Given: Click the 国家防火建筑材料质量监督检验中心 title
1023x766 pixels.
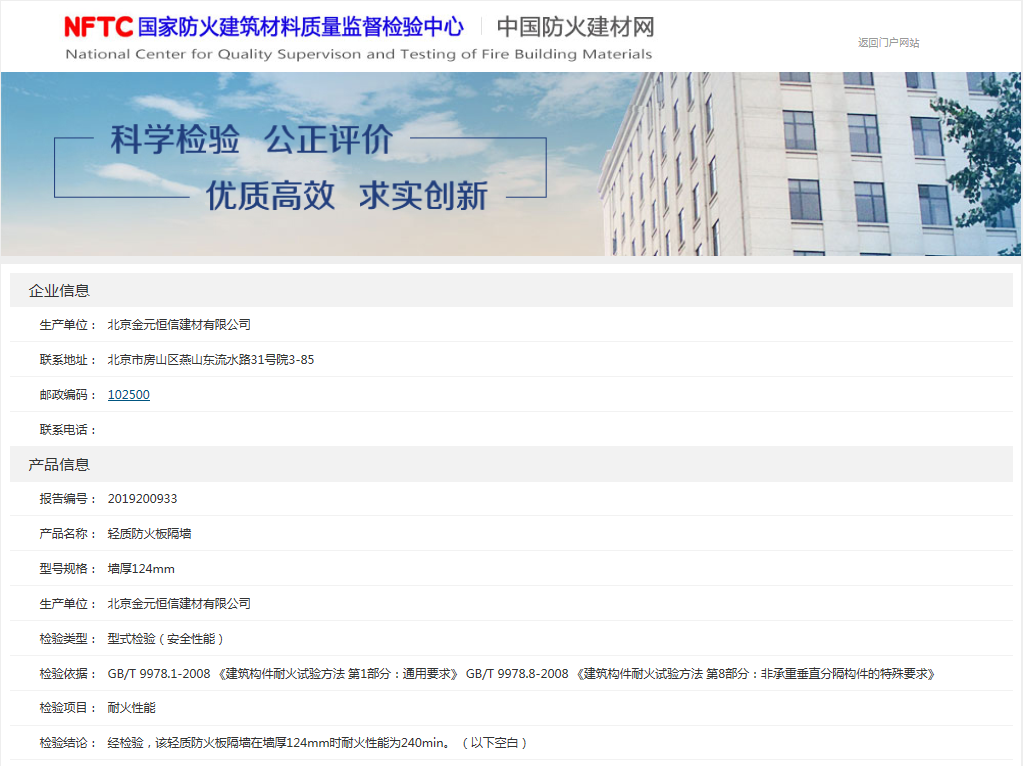Looking at the screenshot, I should (300, 26).
